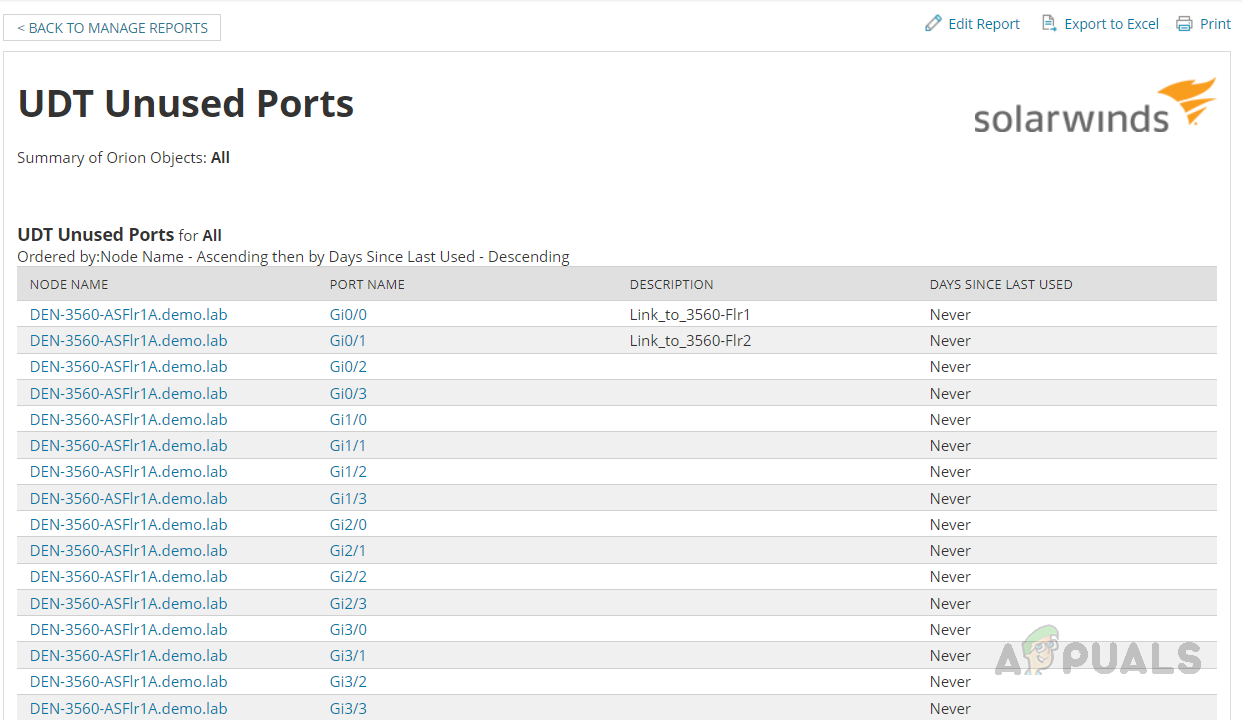Click the 'Ordered by:Node Name' sort description

coord(293,256)
